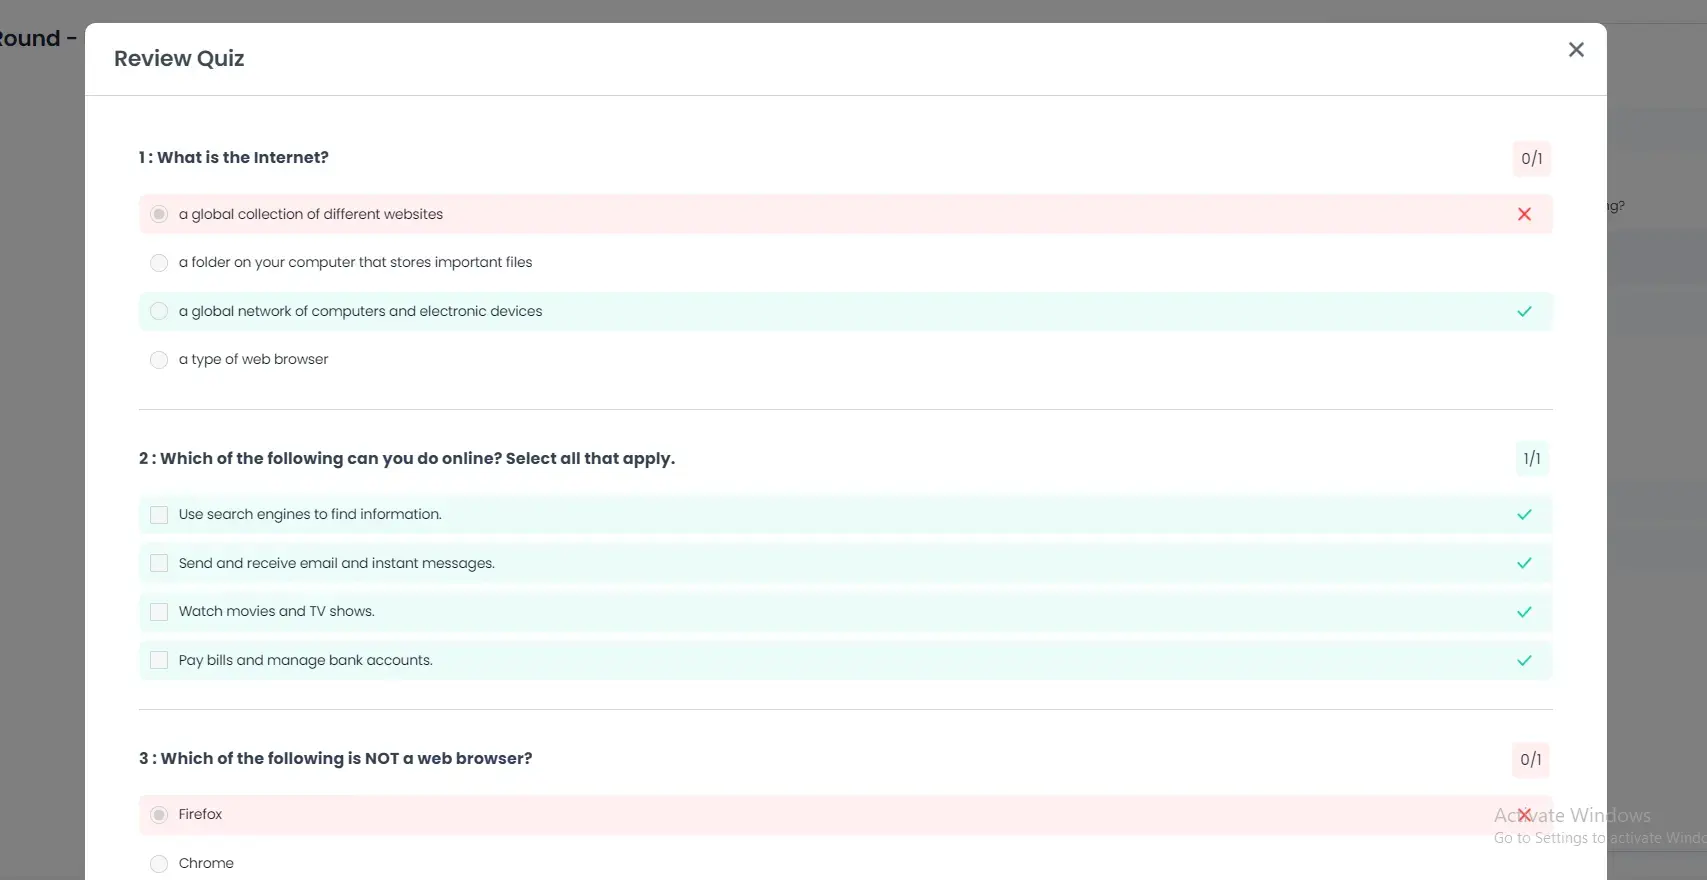Viewport: 1707px width, 880px height.
Task: Click the 'Review Quiz' dialog title
Action: 179,58
